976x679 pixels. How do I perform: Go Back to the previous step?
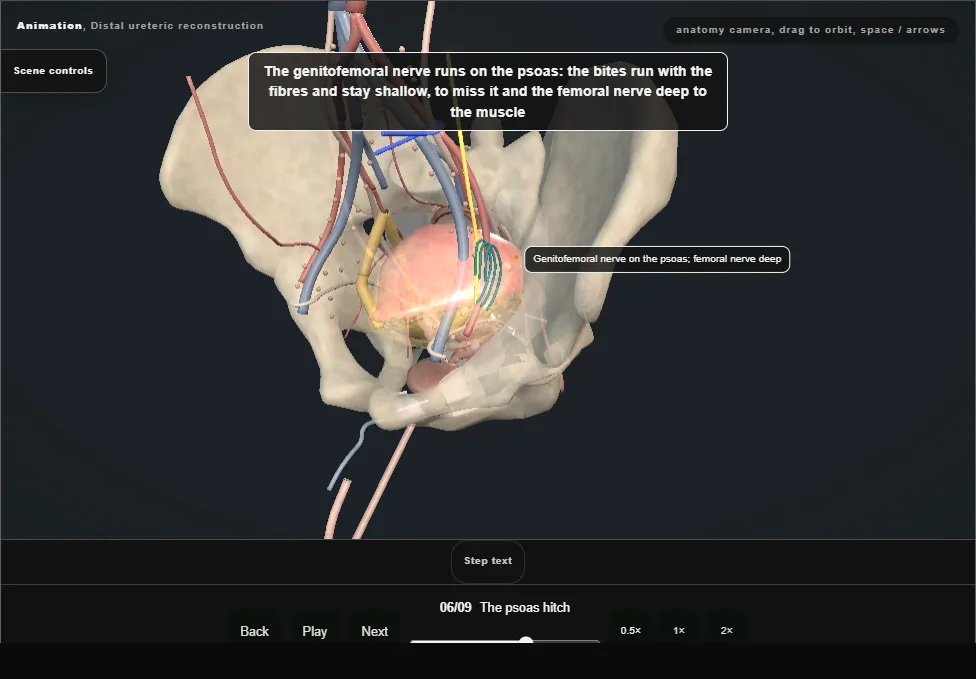coord(255,631)
